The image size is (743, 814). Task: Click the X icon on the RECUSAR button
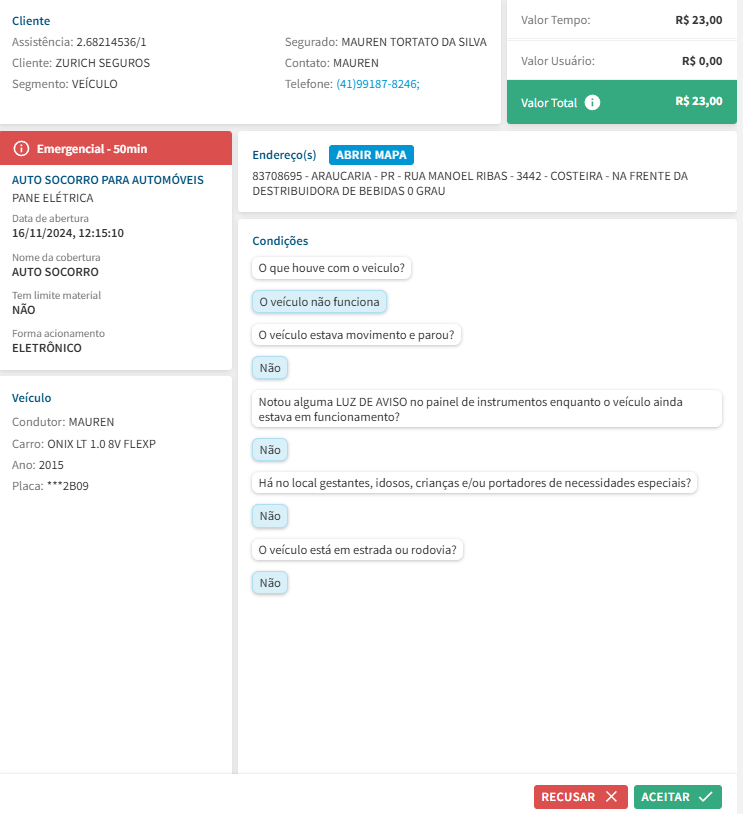pyautogui.click(x=612, y=796)
